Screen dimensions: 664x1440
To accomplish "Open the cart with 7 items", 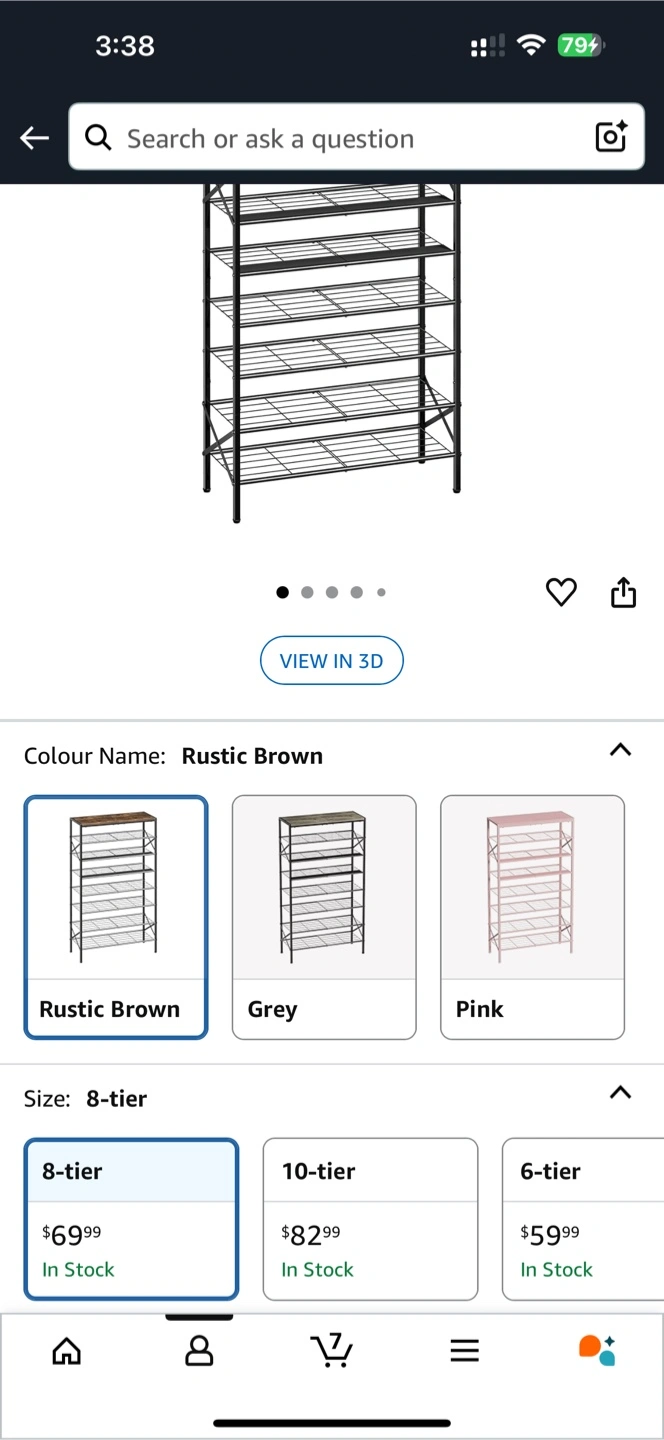I will pyautogui.click(x=331, y=1350).
